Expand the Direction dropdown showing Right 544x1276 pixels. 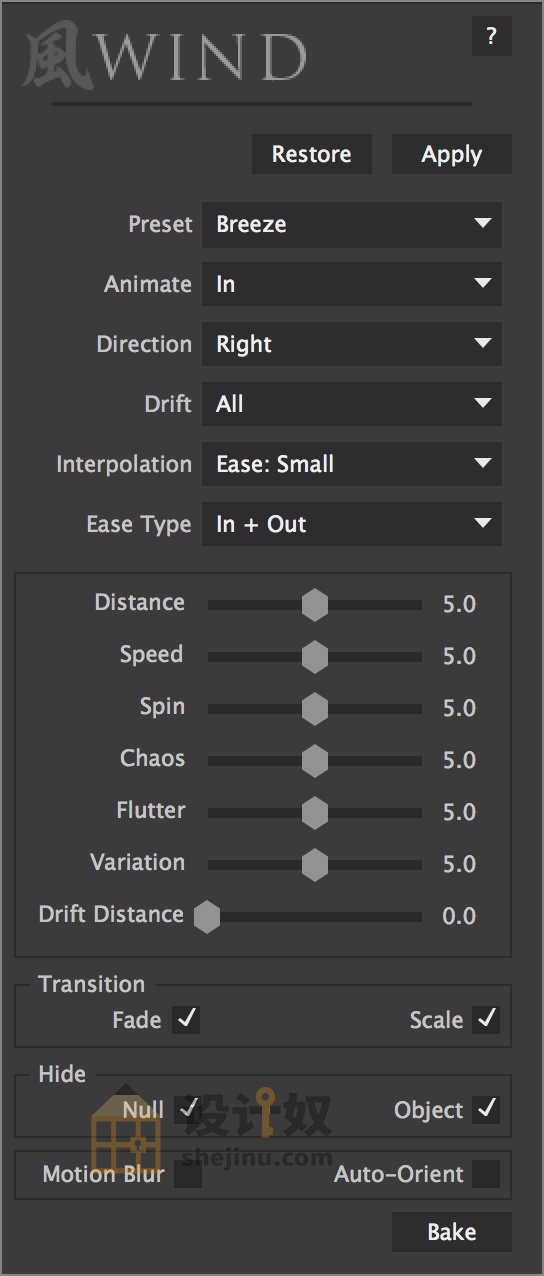pos(352,344)
